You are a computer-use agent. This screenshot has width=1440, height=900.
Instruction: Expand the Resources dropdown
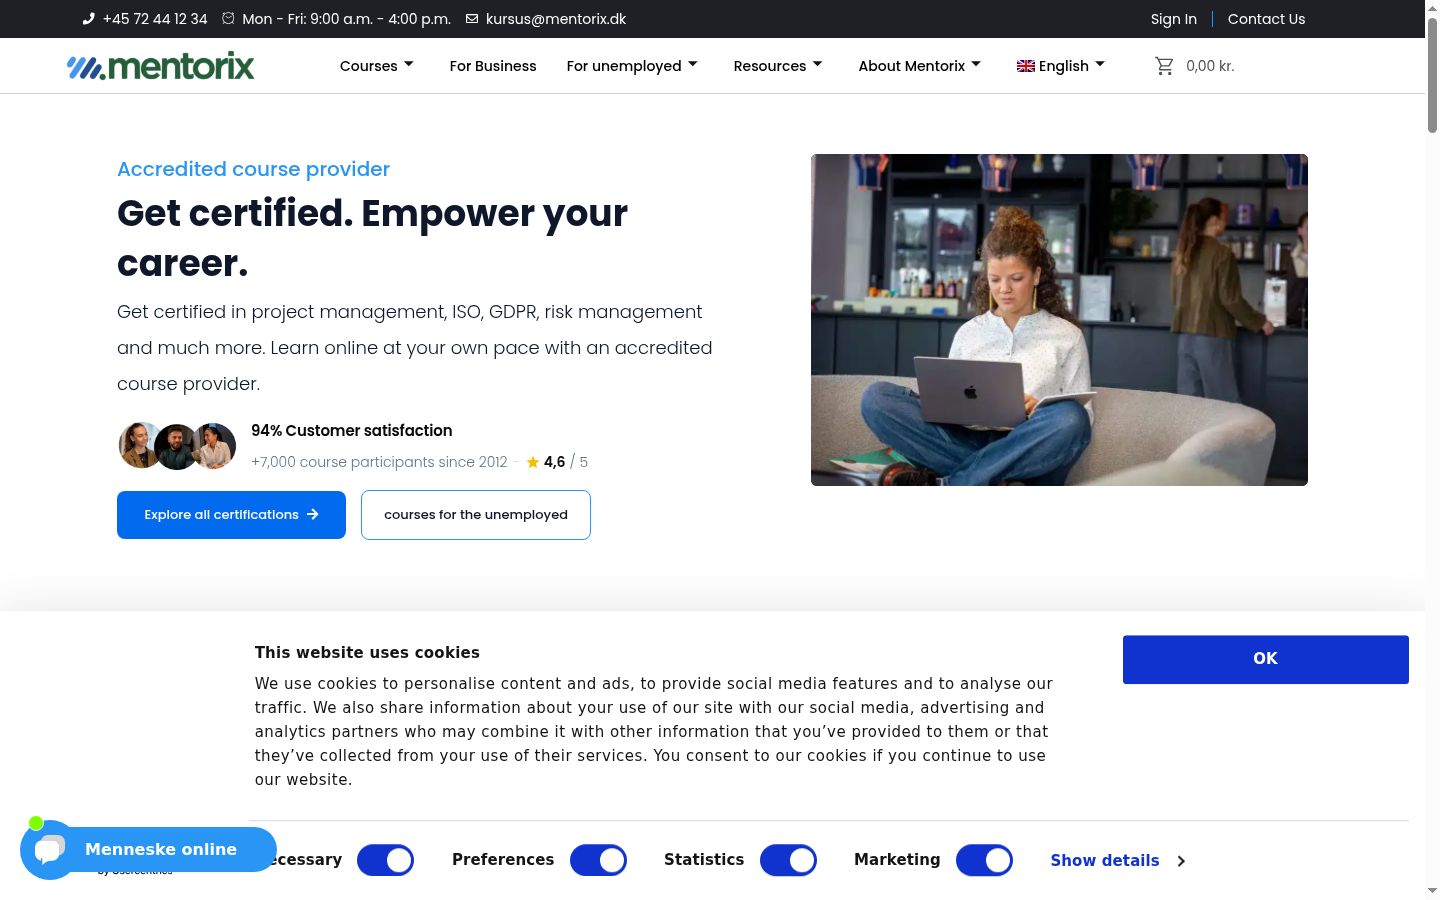click(779, 66)
